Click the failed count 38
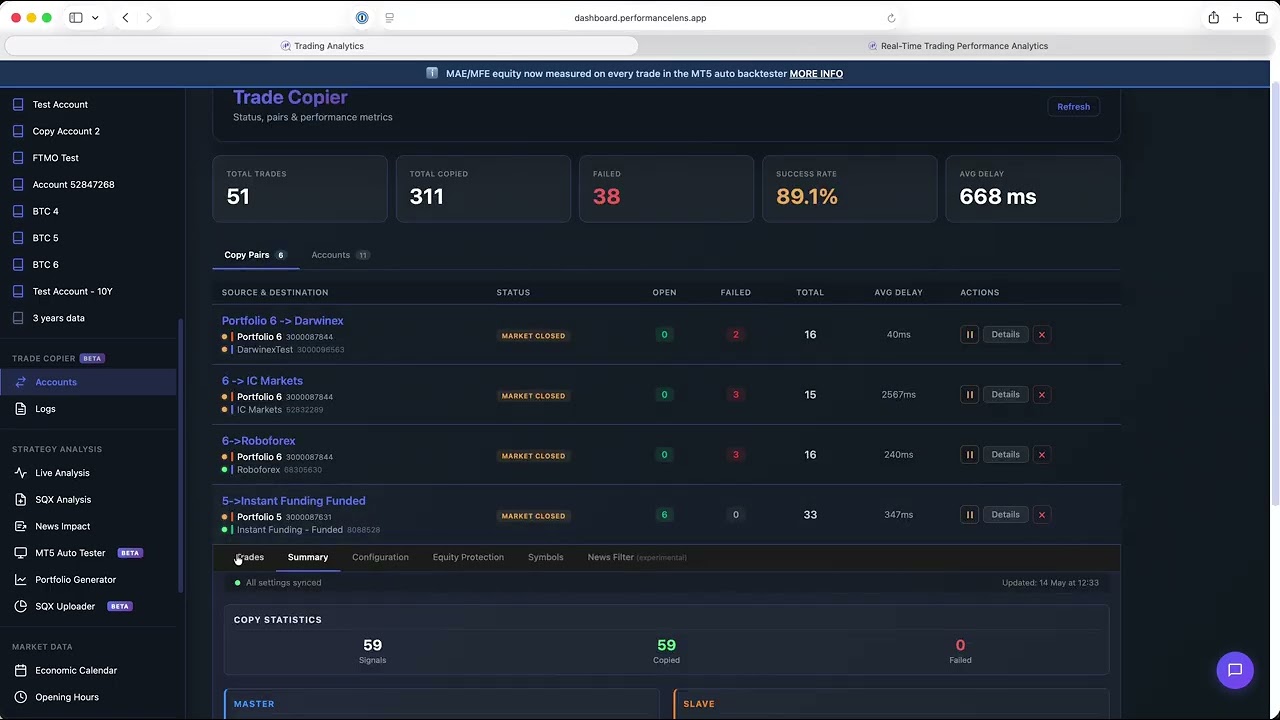 (x=606, y=197)
